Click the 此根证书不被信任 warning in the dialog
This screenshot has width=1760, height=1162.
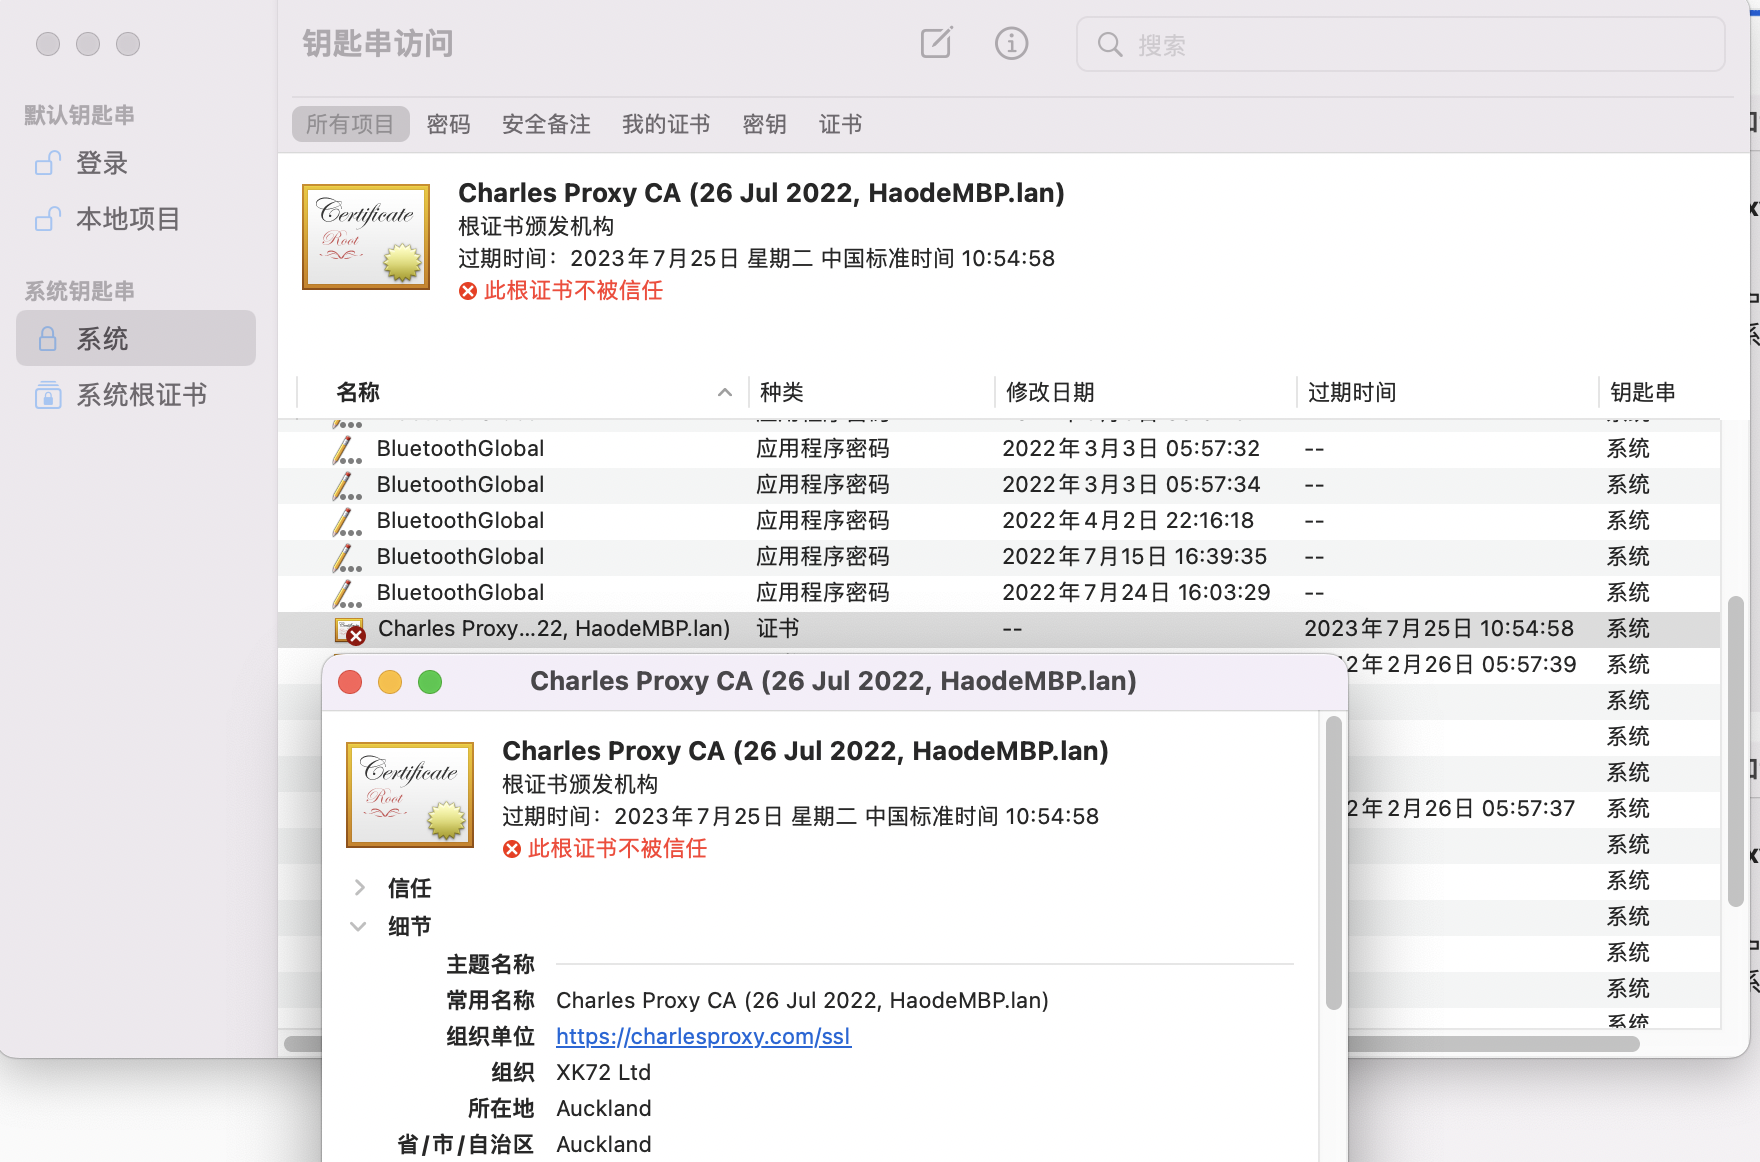click(617, 849)
